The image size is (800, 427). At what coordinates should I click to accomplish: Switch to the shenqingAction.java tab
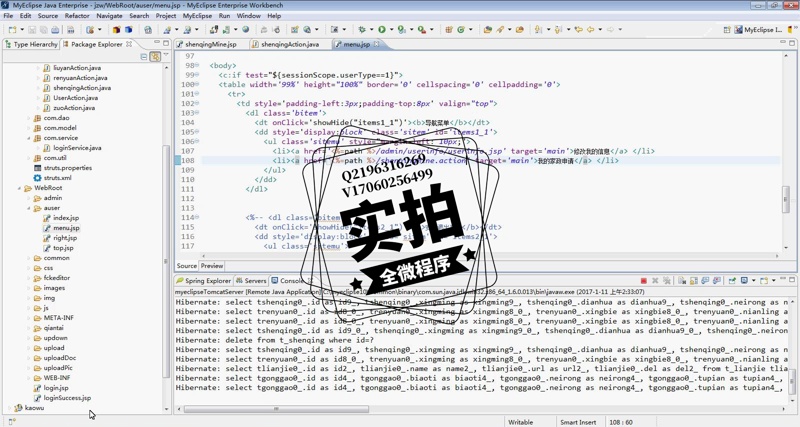pyautogui.click(x=289, y=45)
